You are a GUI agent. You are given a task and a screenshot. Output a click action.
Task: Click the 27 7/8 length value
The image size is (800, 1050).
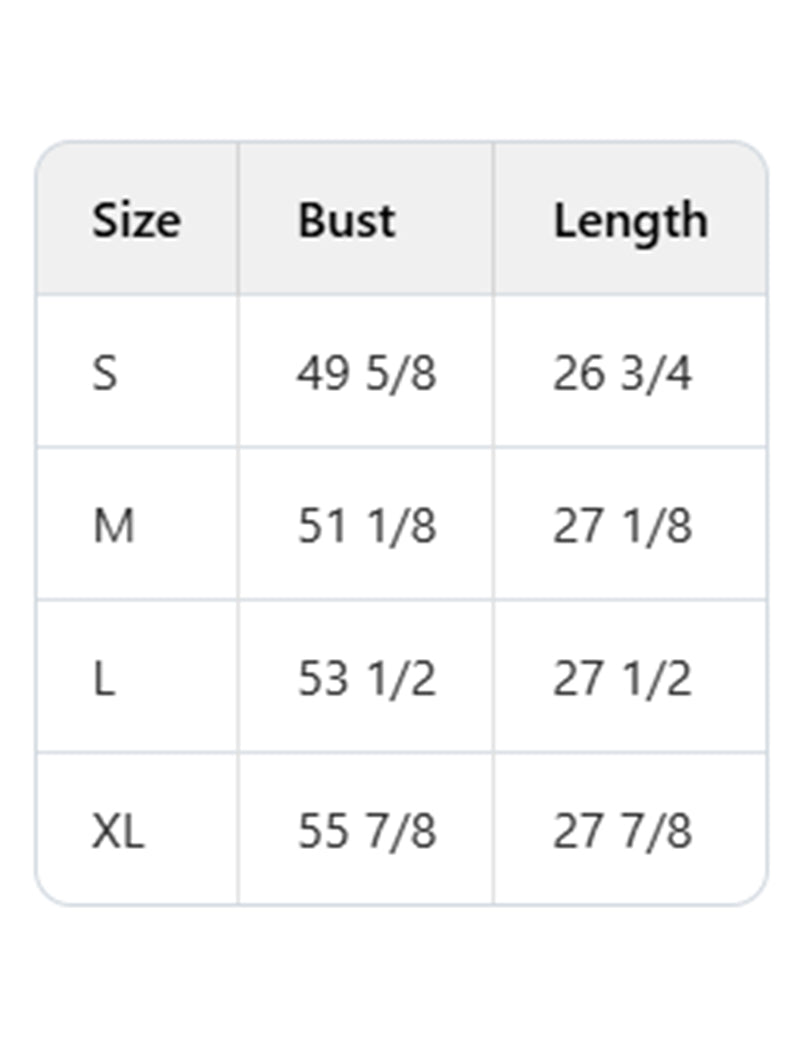pyautogui.click(x=622, y=831)
